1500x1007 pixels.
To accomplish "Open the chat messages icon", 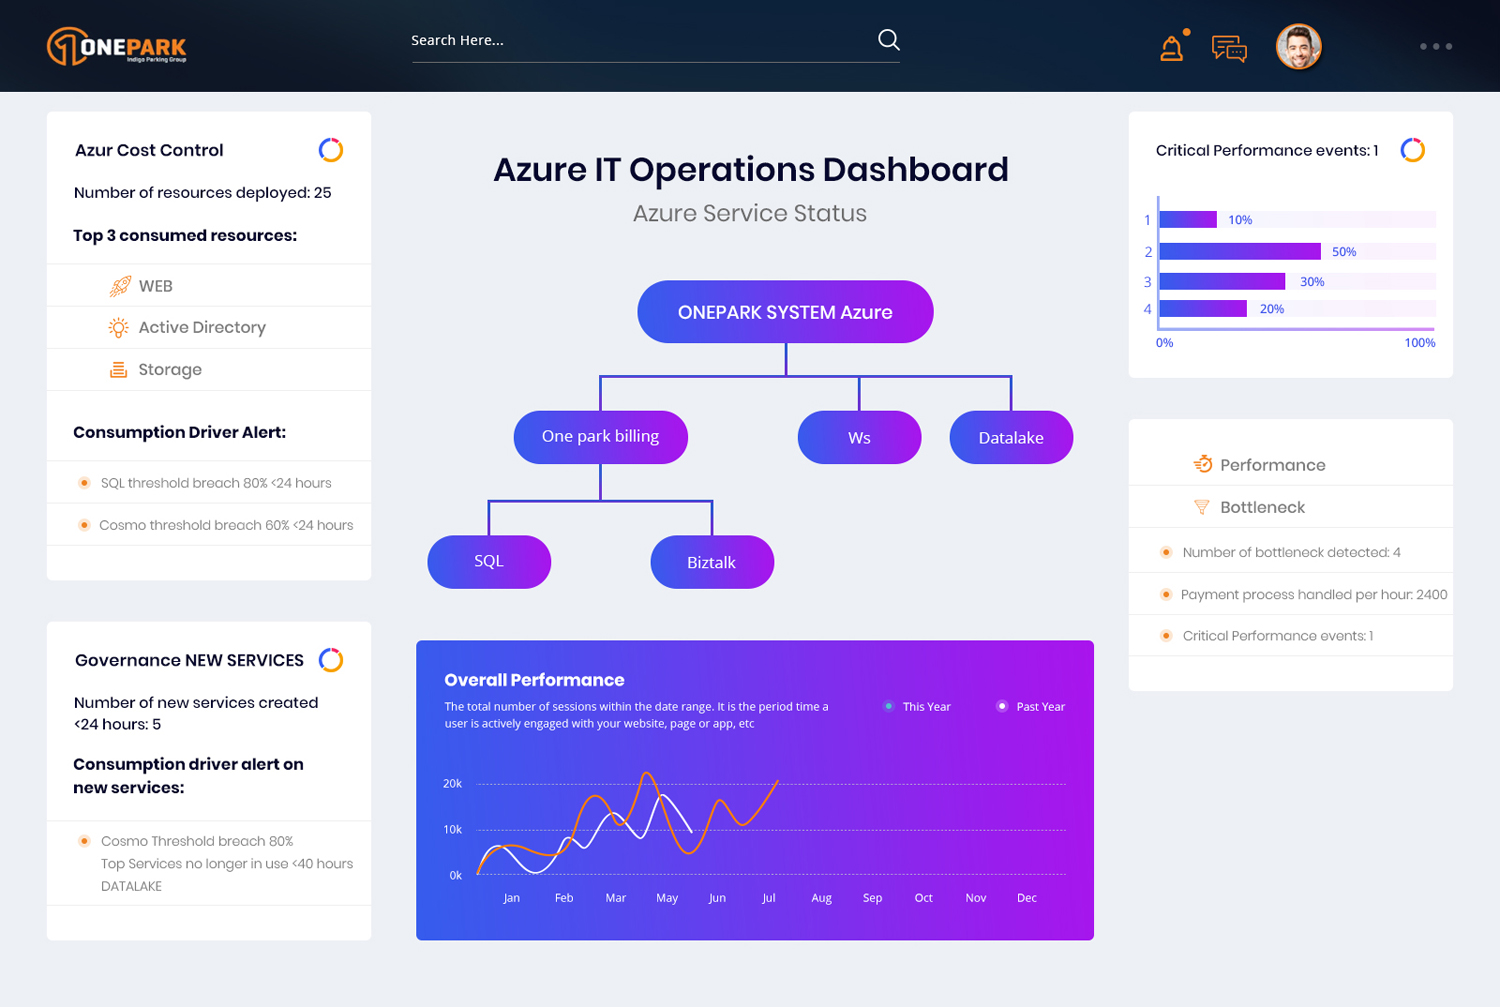I will (1229, 48).
